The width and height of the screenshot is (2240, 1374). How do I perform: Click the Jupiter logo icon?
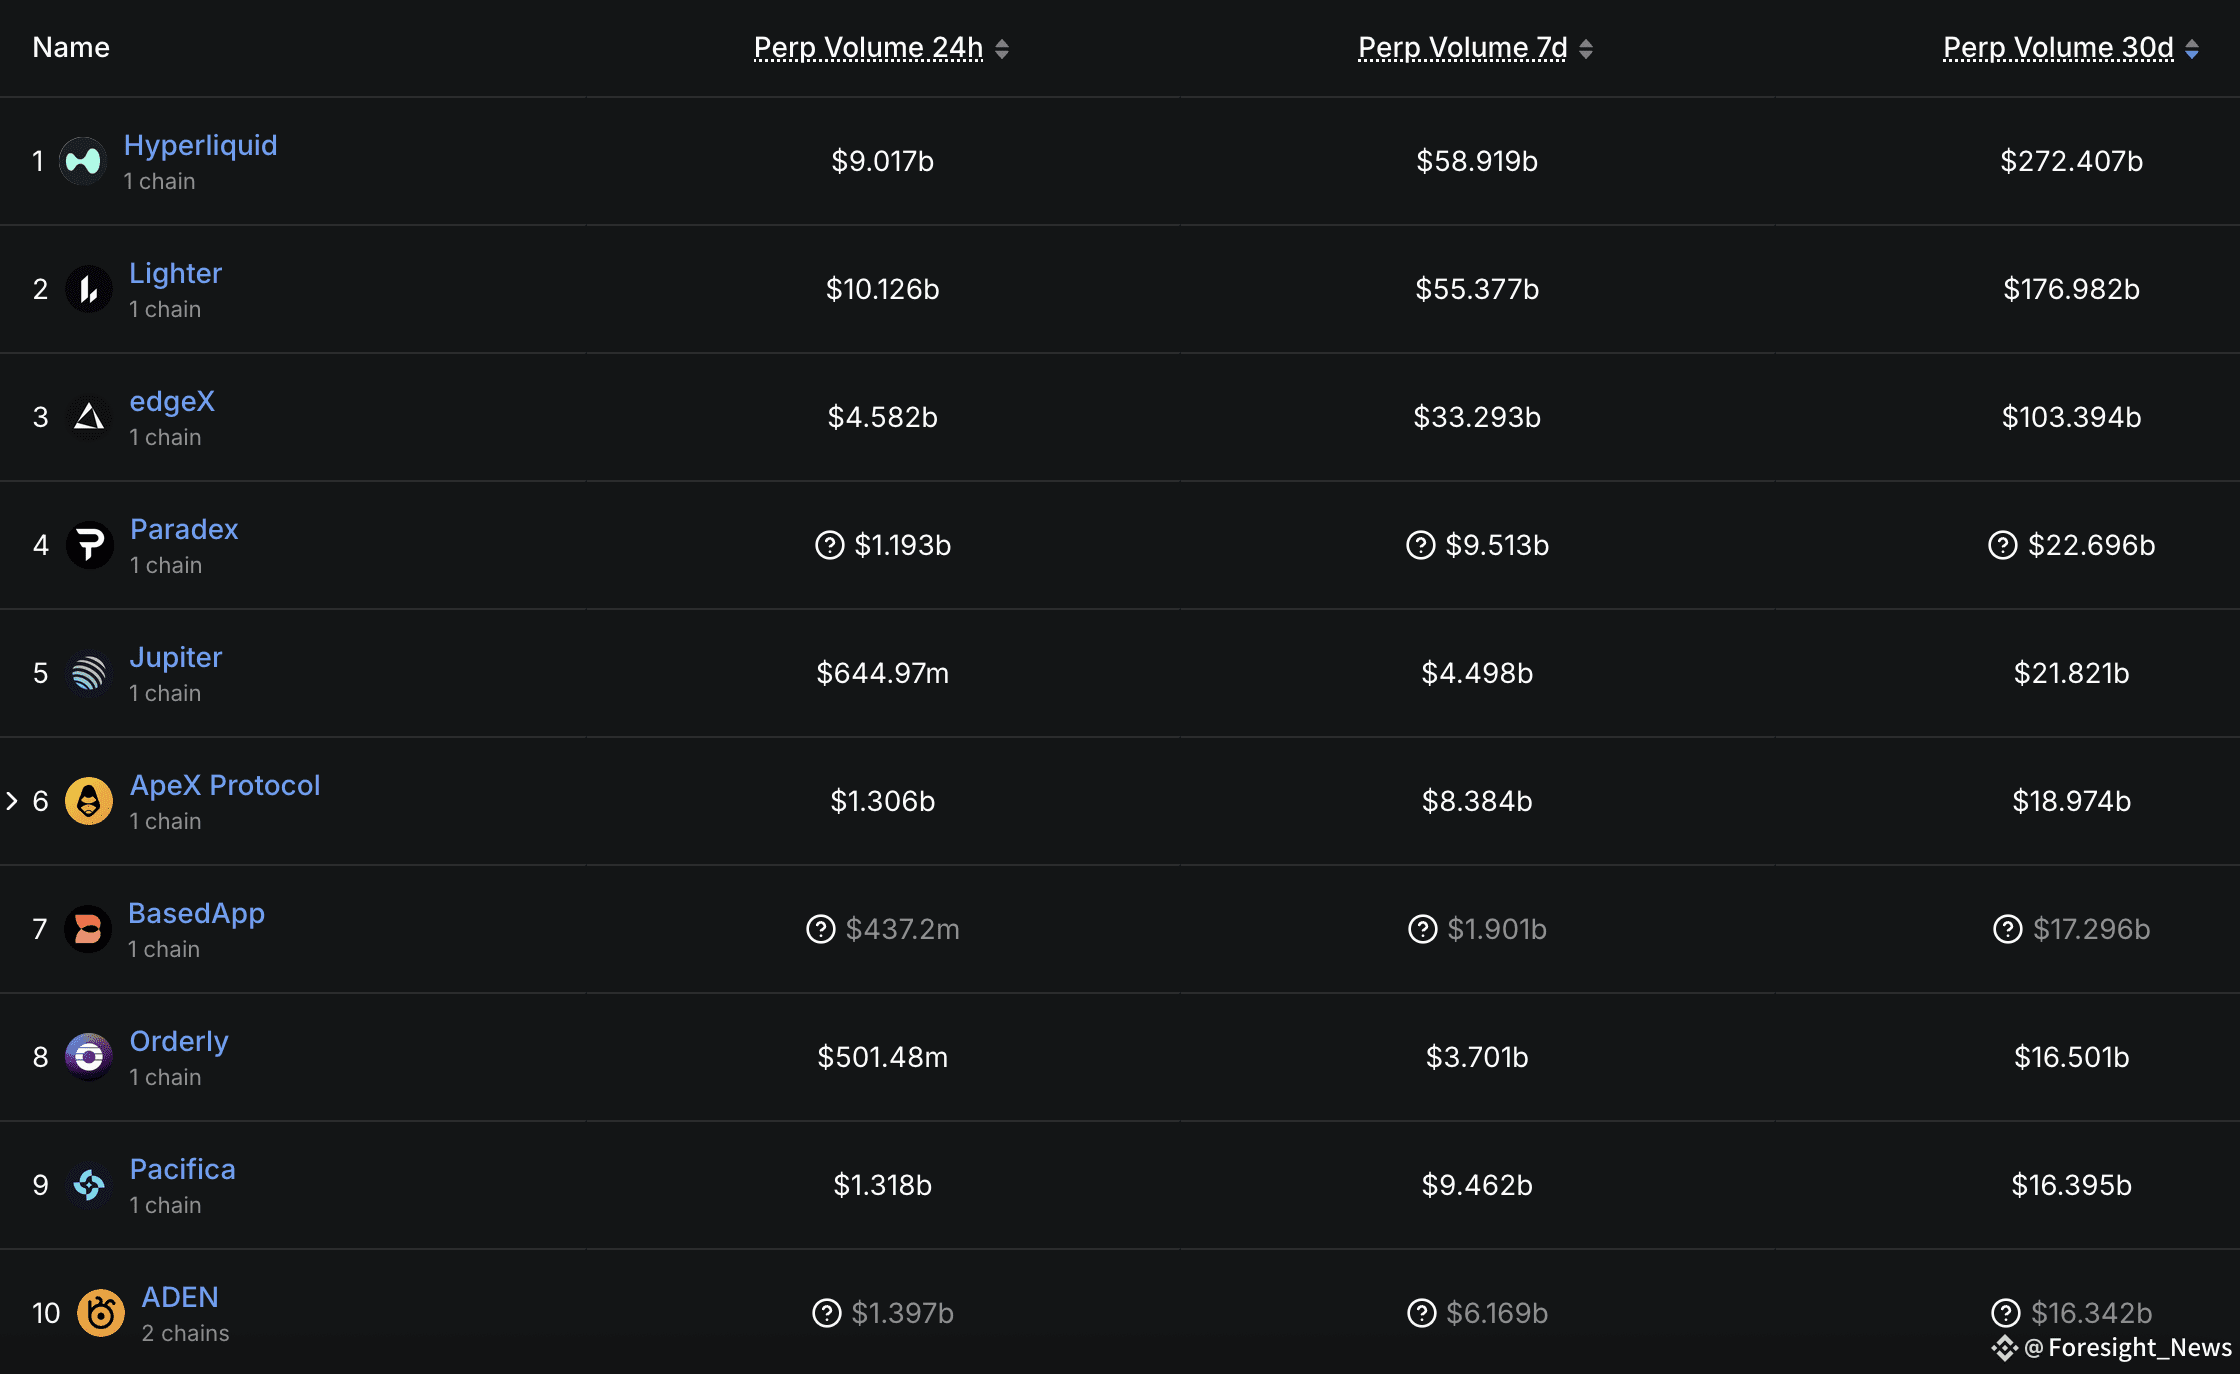[89, 673]
